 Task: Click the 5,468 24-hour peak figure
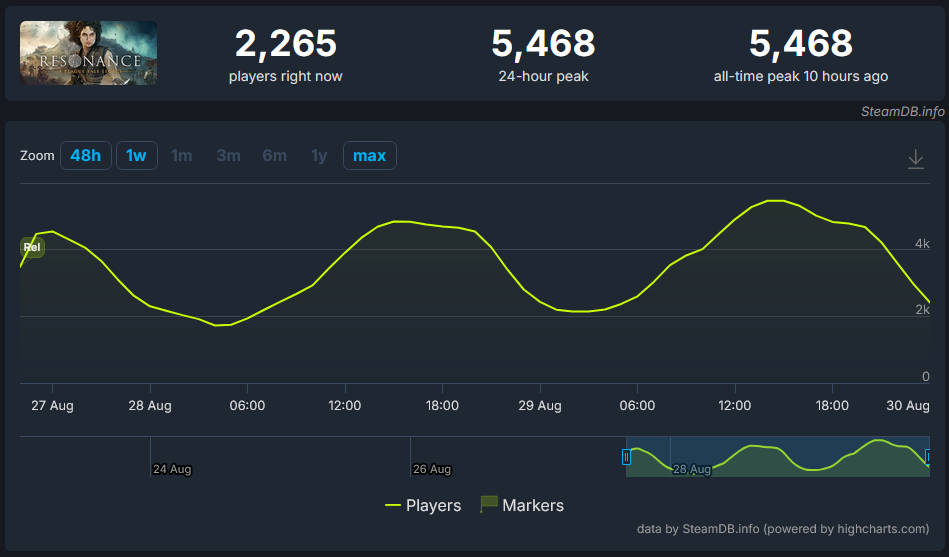(543, 44)
